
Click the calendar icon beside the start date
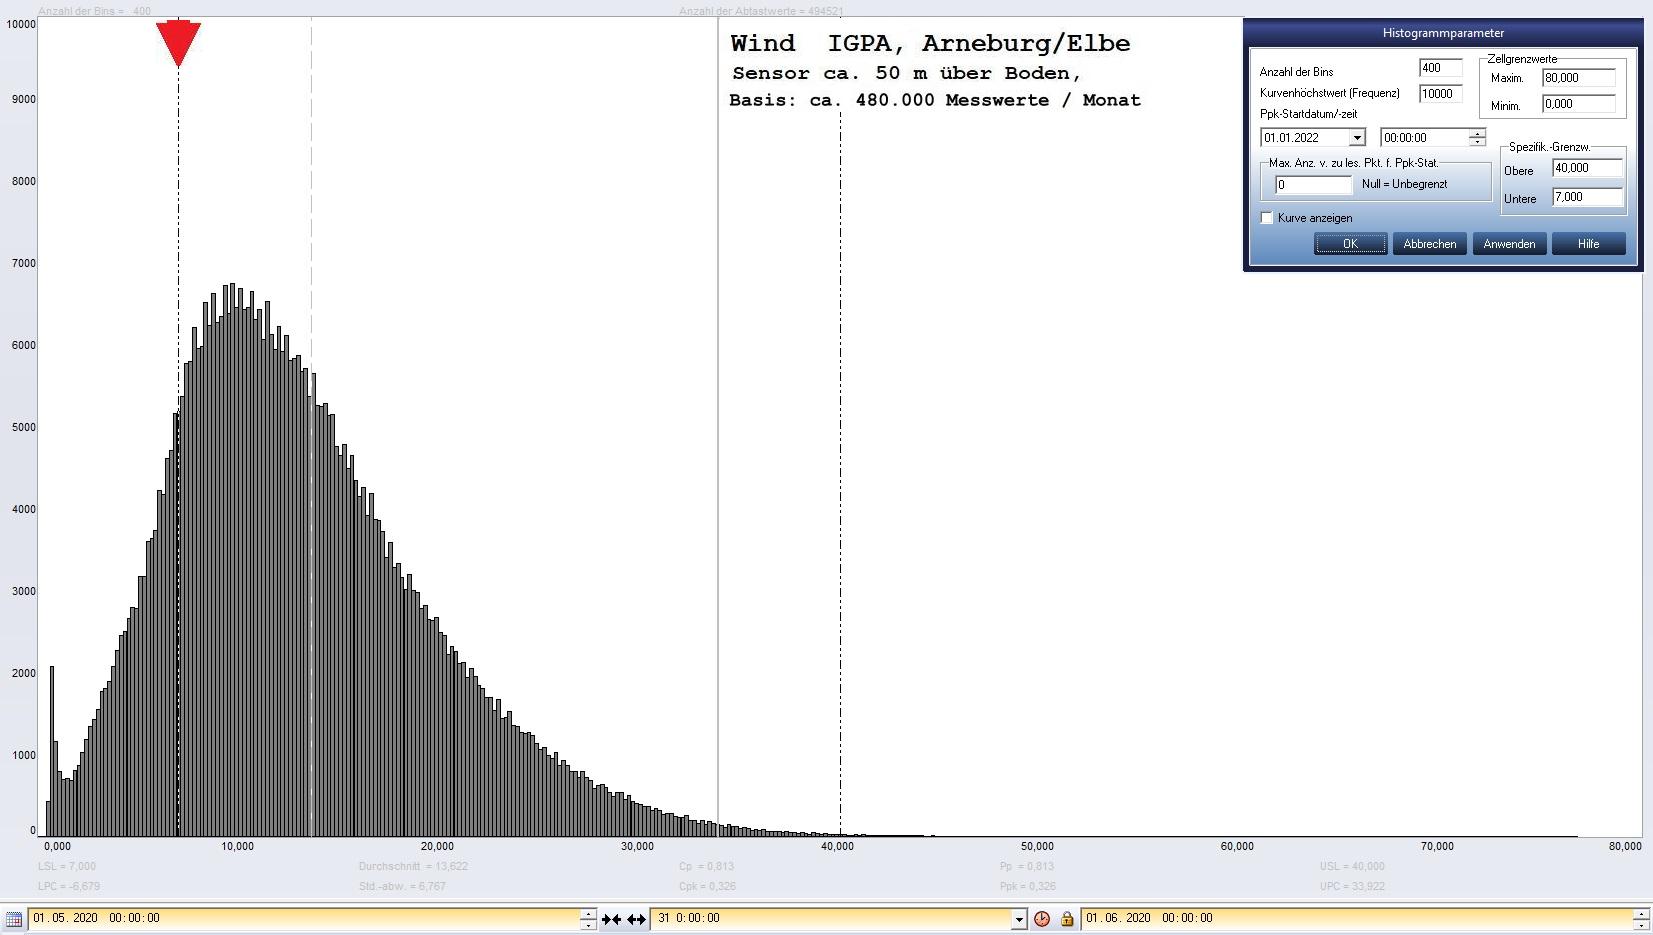coord(13,919)
